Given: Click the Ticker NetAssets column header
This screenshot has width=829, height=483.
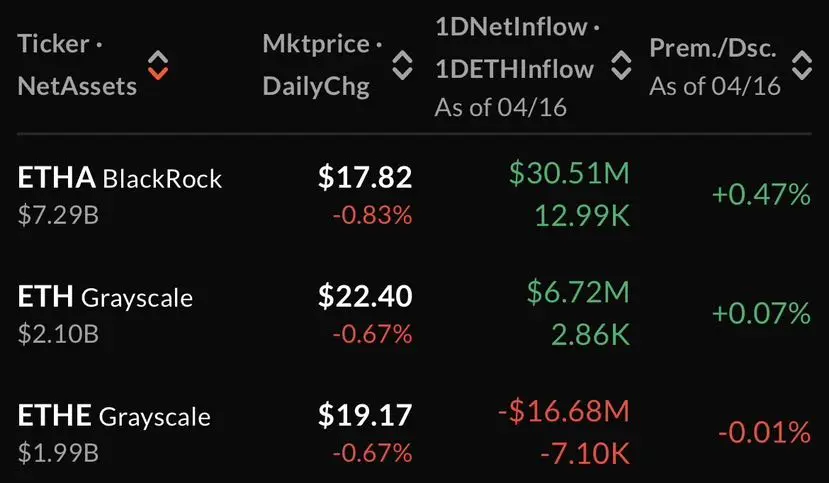Looking at the screenshot, I should tap(77, 66).
